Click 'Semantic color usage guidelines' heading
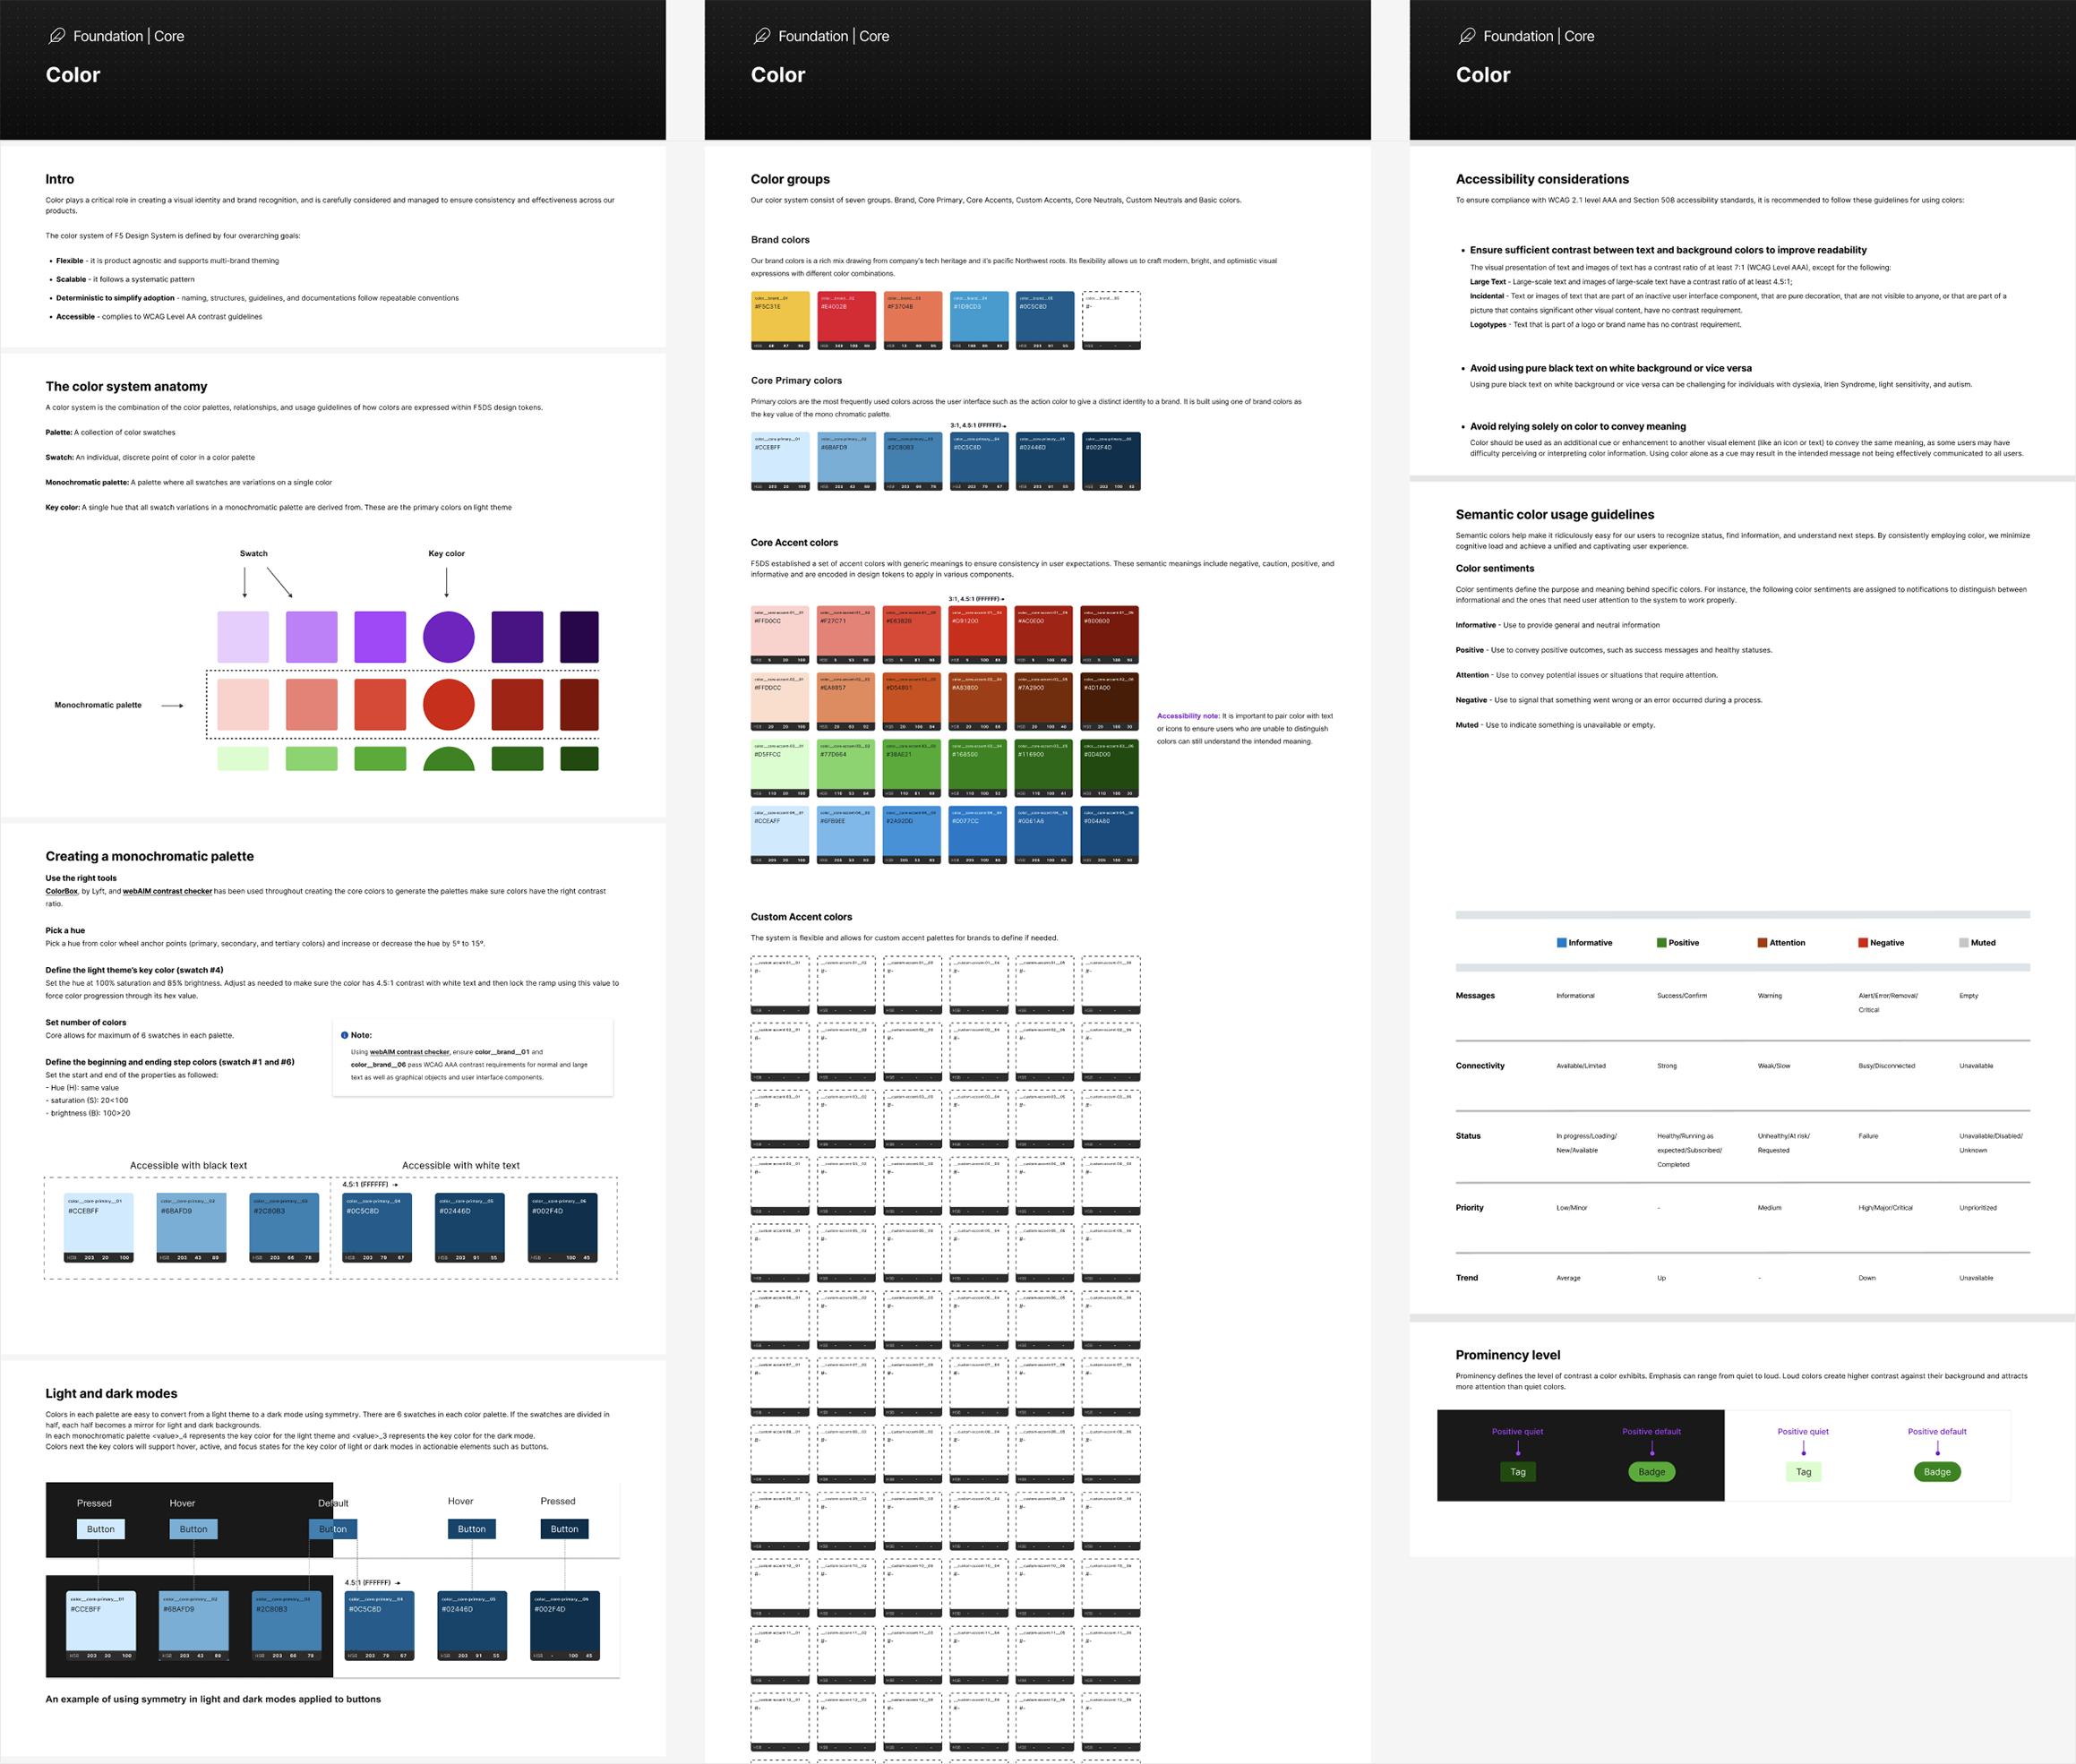Viewport: 2076px width, 1764px height. (x=1555, y=515)
